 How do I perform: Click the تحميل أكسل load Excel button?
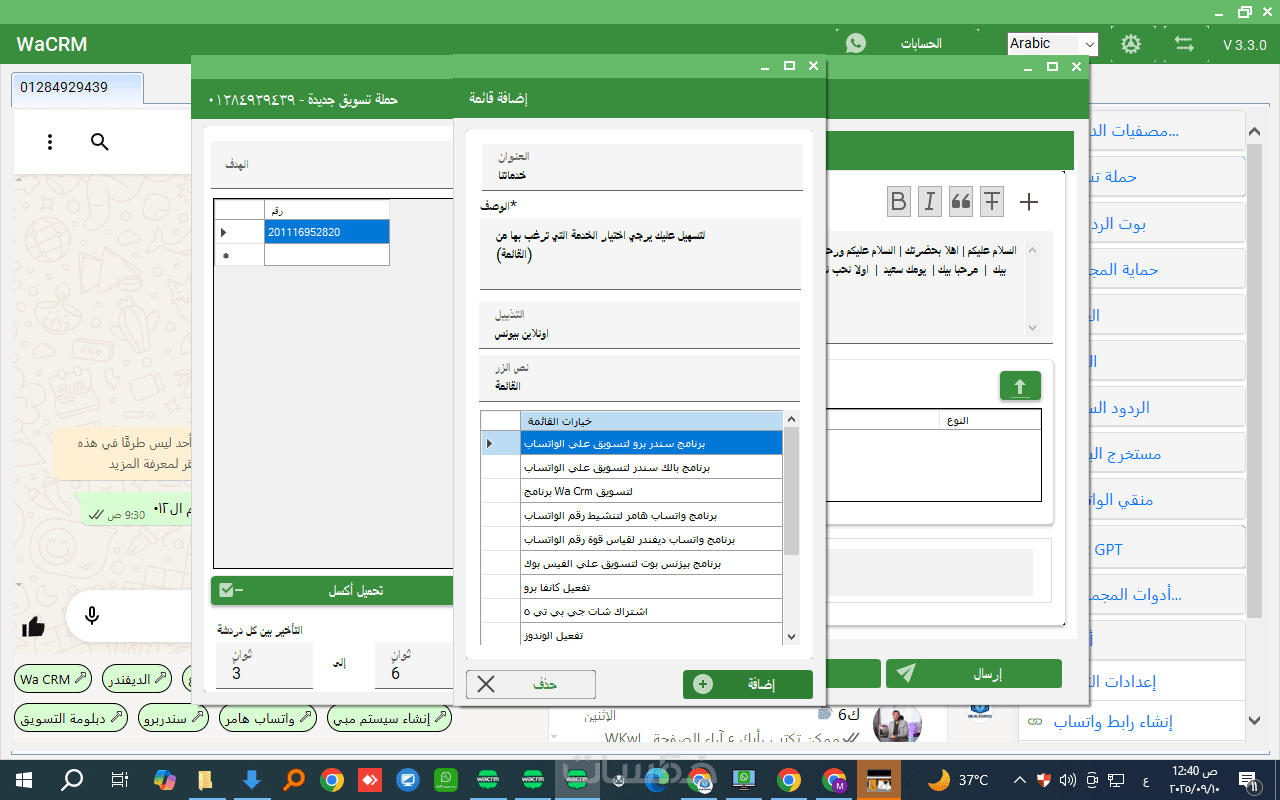[x=333, y=591]
